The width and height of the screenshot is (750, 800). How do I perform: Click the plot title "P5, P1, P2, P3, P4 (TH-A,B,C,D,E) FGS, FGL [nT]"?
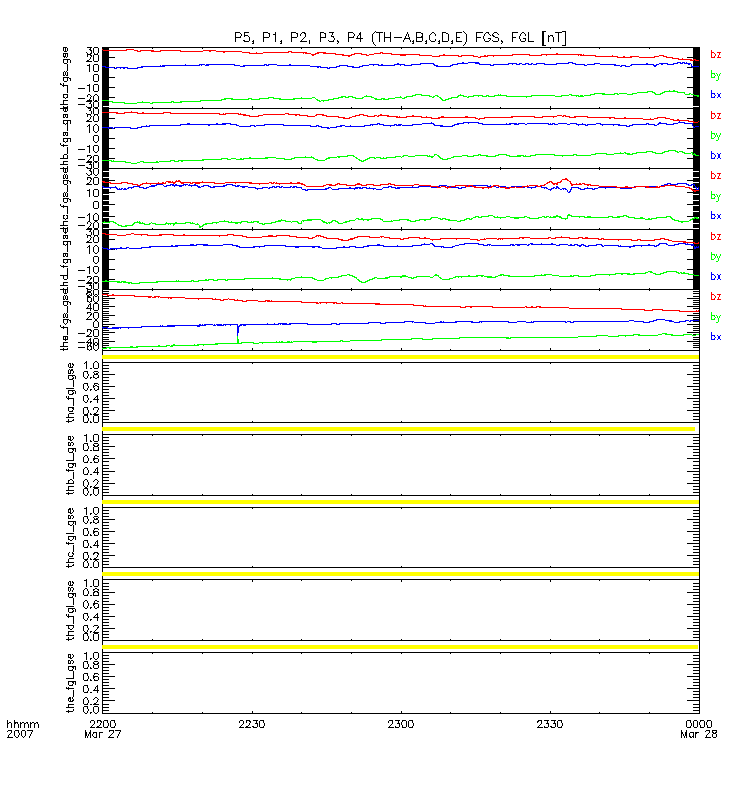click(x=400, y=38)
